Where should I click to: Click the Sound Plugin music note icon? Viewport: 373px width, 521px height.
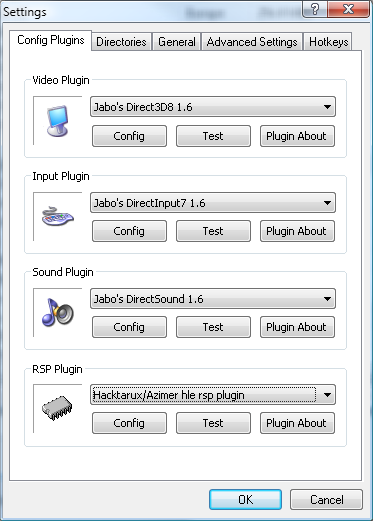tap(58, 312)
